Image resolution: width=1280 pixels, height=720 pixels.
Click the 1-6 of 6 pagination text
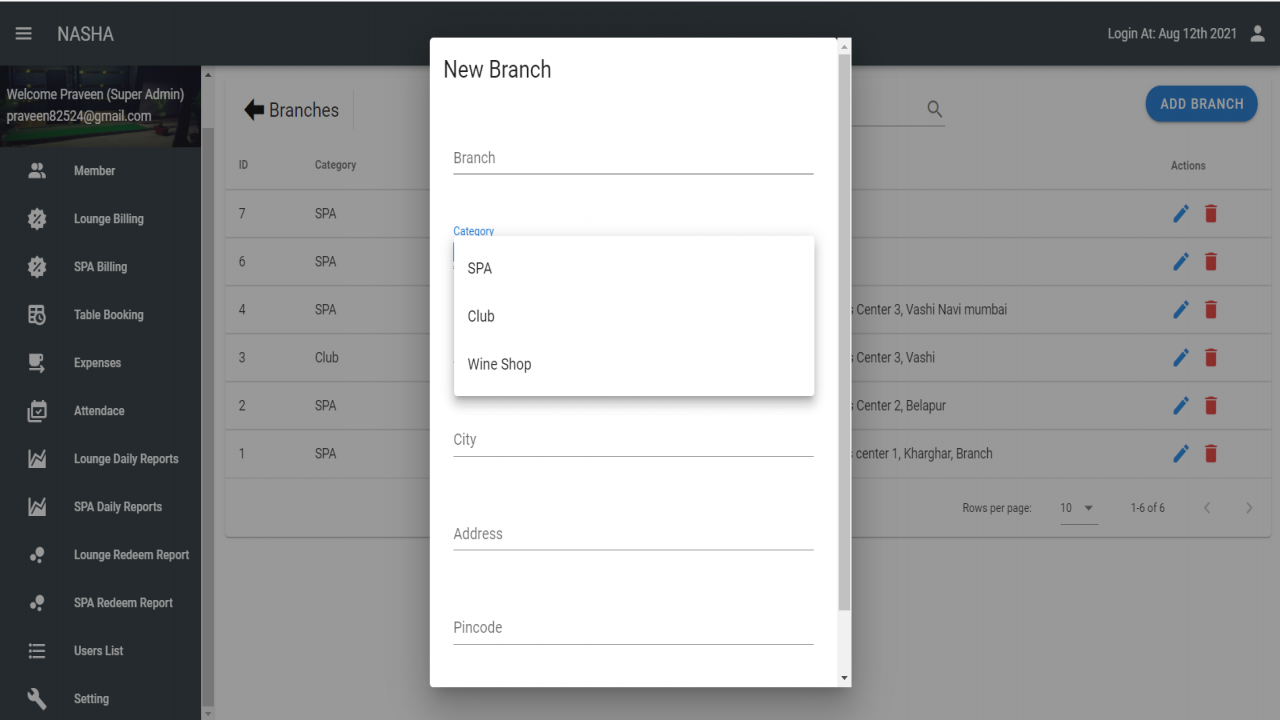pos(1147,508)
